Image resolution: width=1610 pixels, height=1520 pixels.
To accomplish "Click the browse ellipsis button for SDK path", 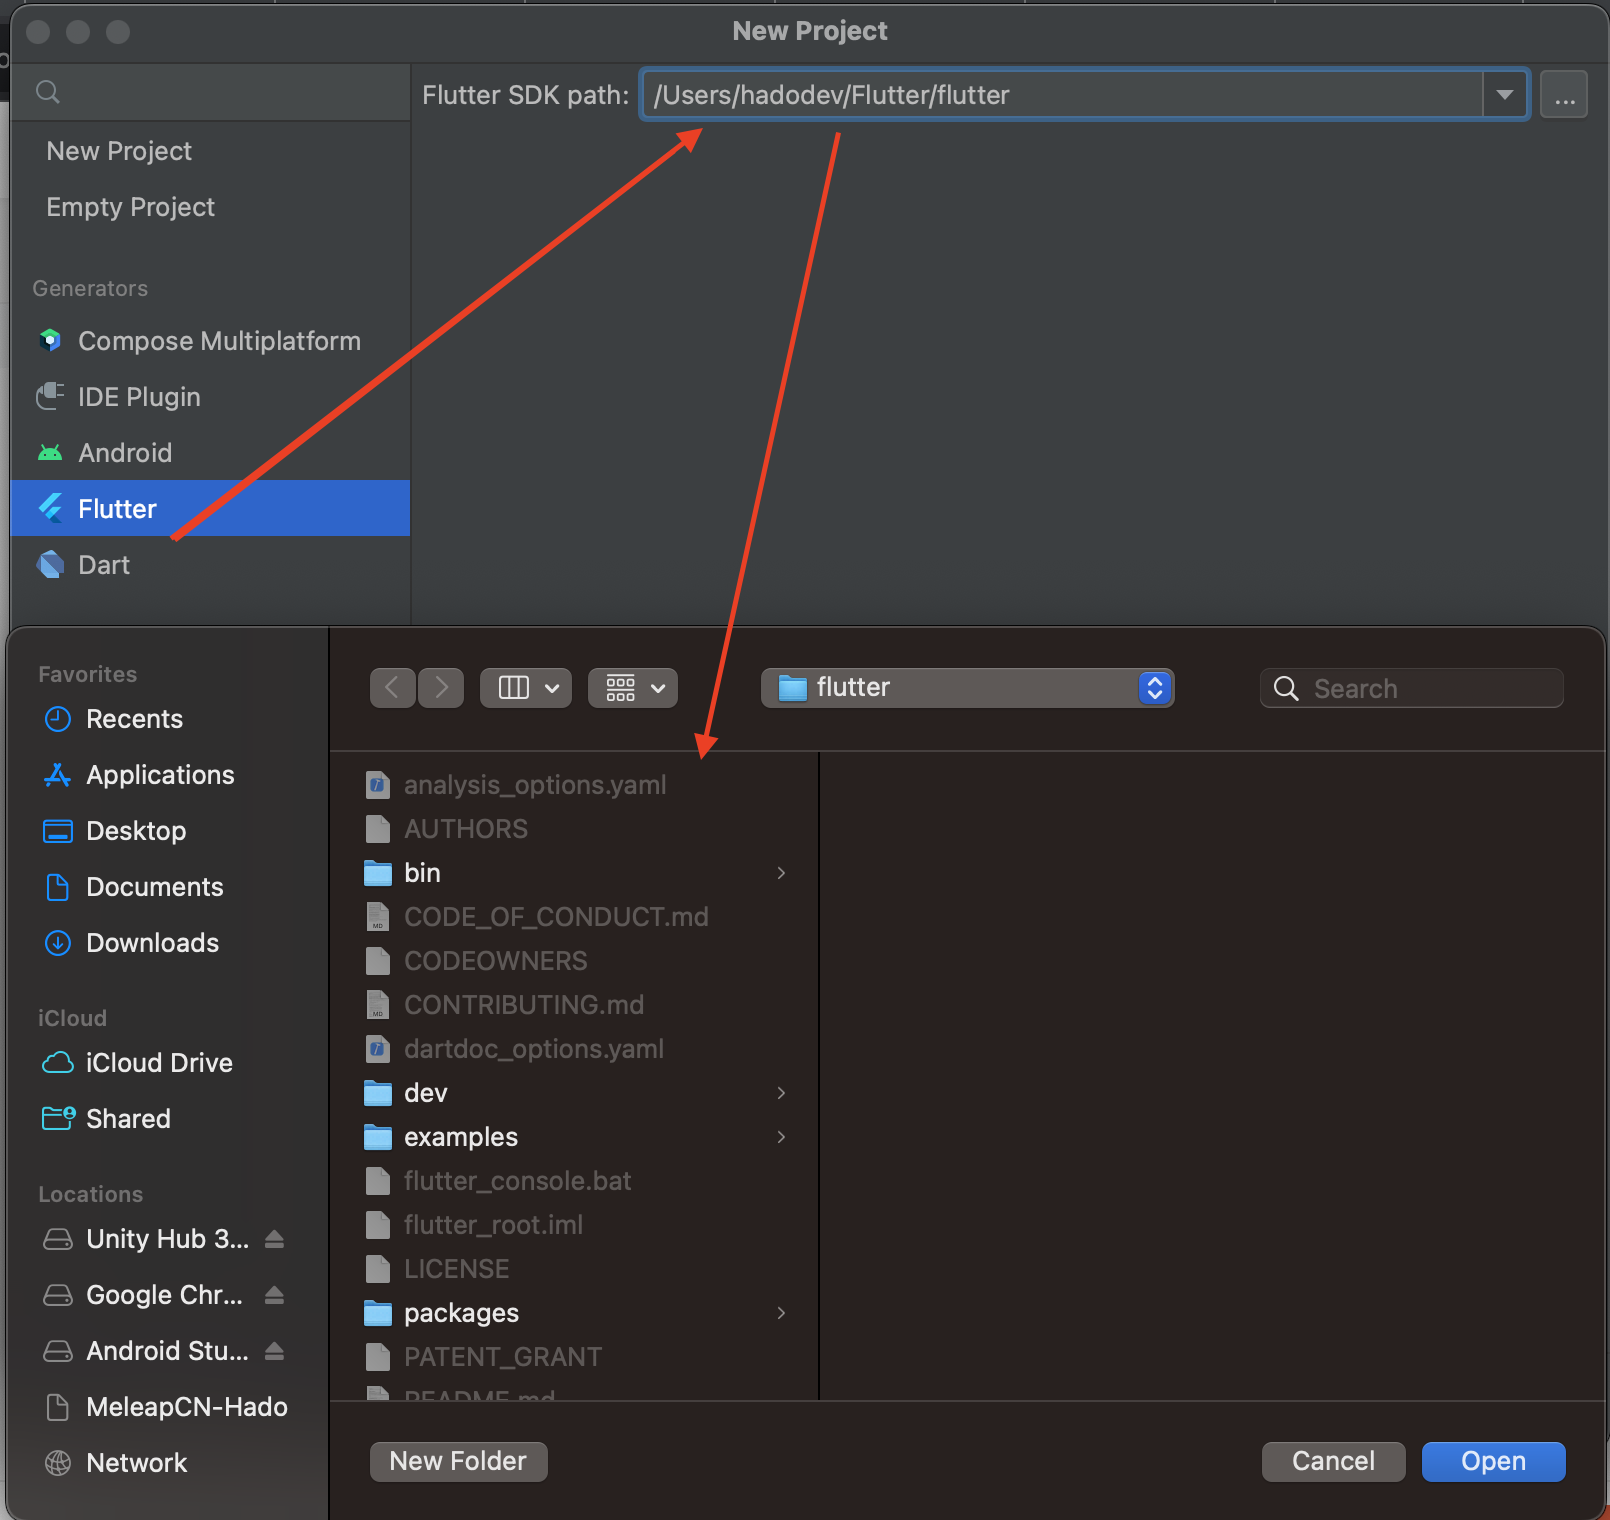I will coord(1564,95).
